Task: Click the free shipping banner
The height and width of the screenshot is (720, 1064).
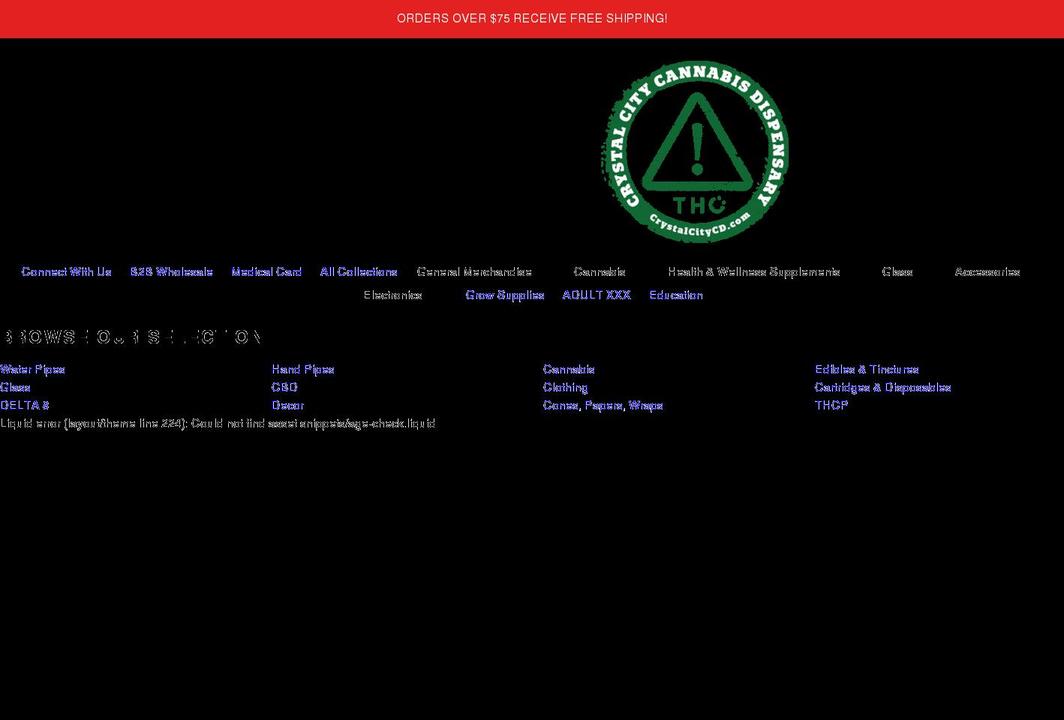Action: pos(532,18)
